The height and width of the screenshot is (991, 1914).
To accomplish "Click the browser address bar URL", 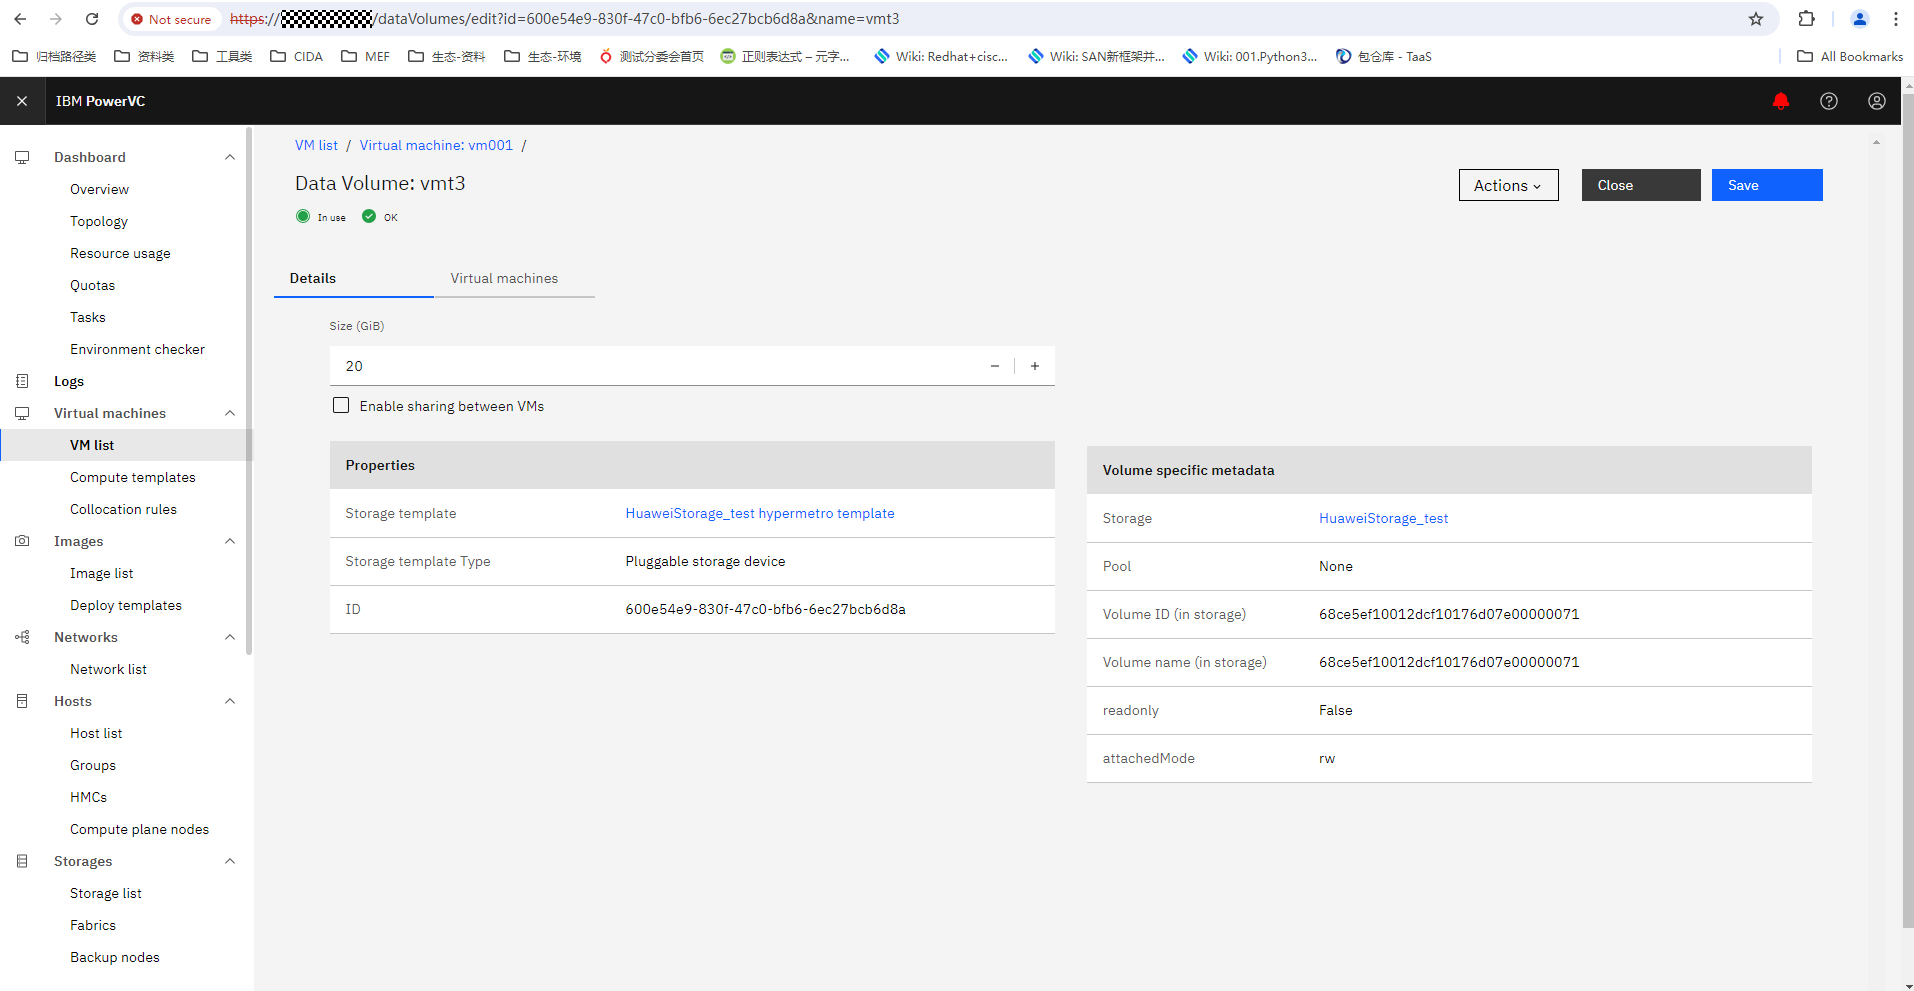I will (x=565, y=19).
